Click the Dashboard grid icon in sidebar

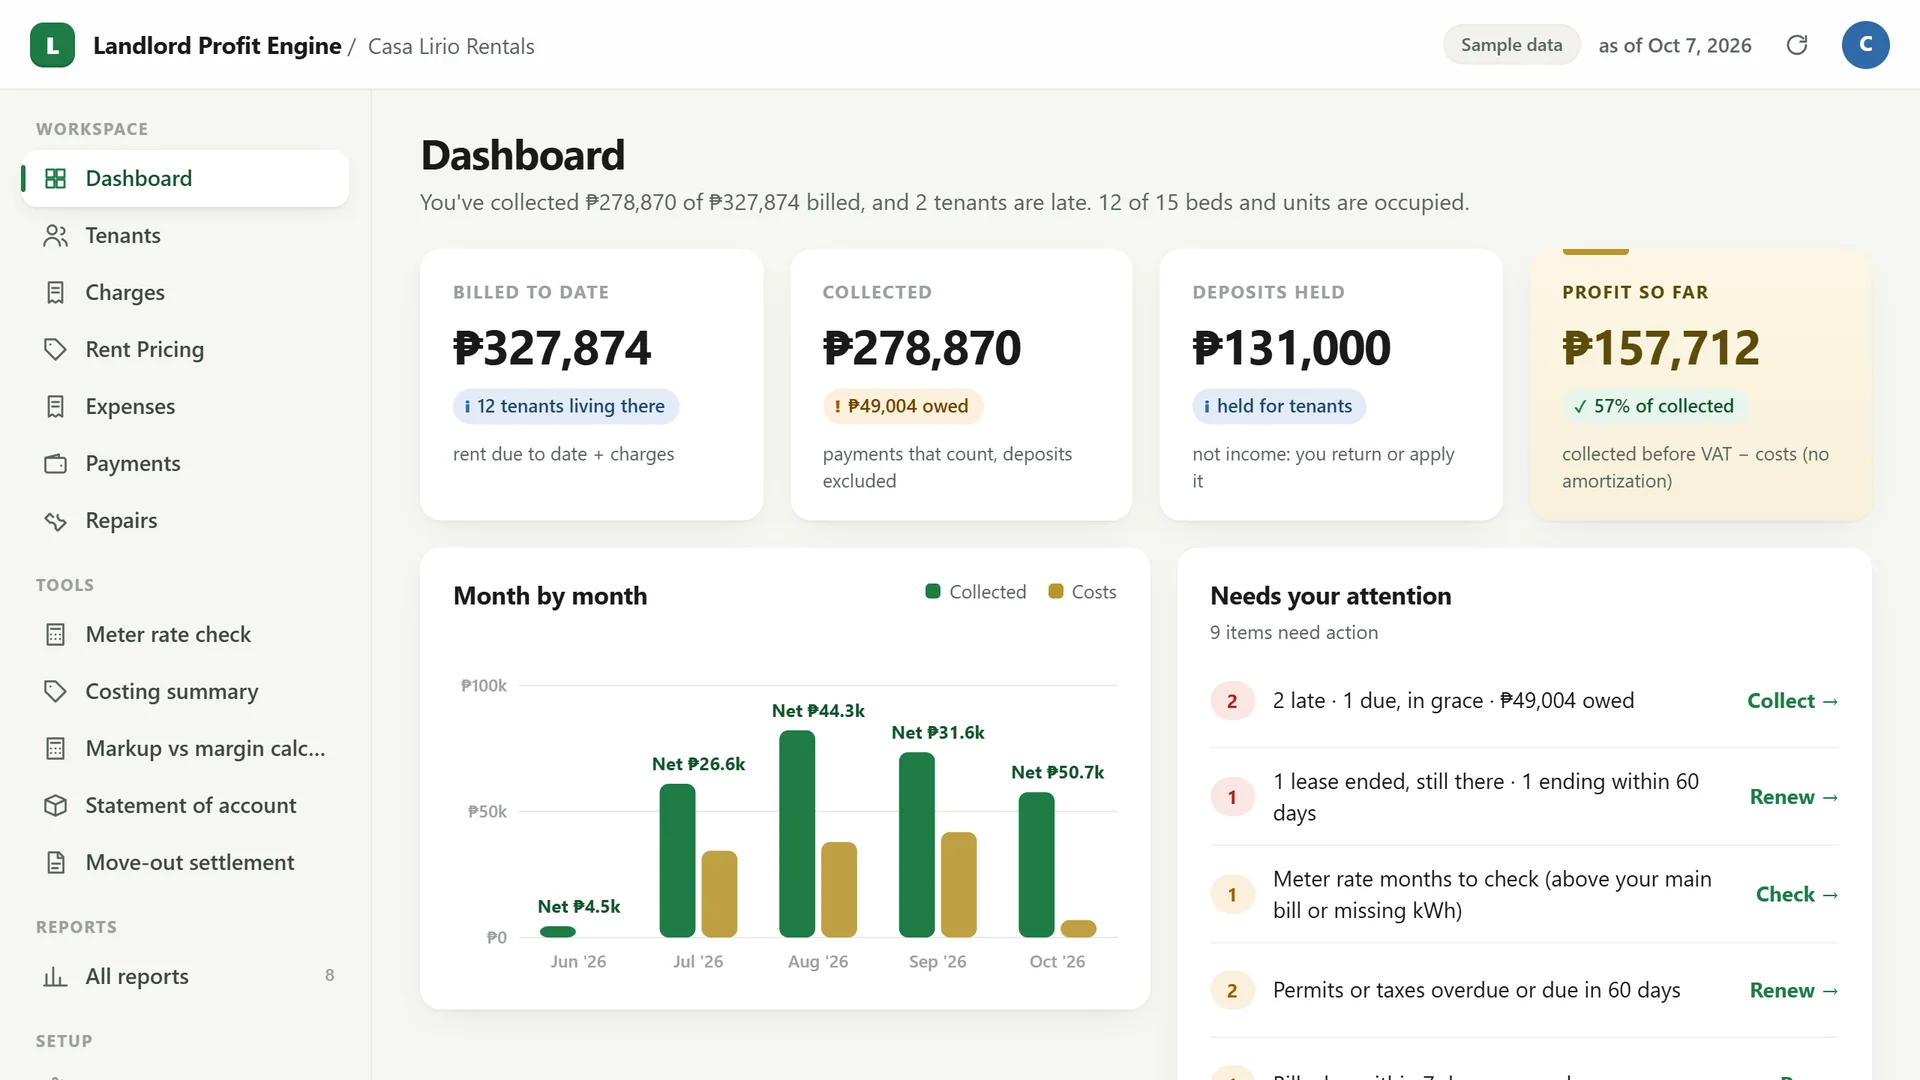click(x=56, y=178)
